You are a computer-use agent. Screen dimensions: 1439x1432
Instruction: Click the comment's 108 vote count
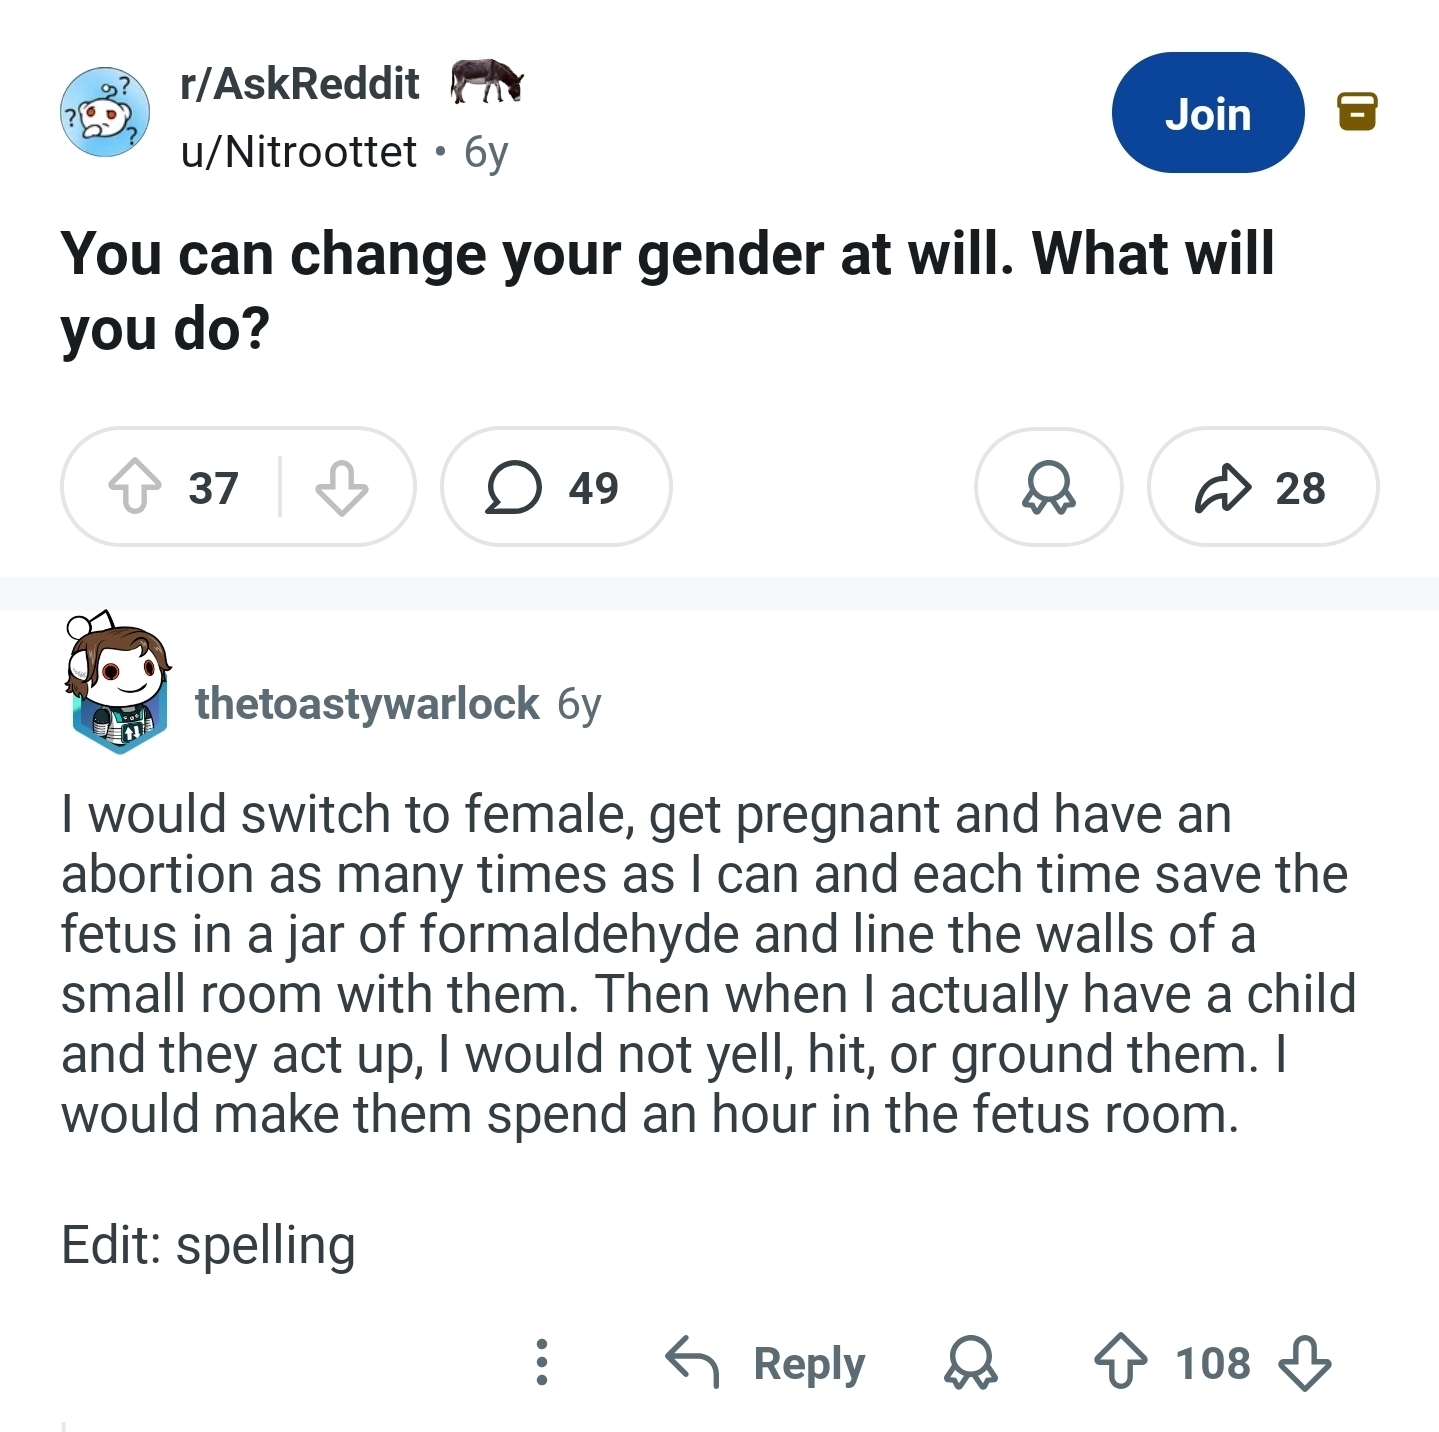(1212, 1363)
